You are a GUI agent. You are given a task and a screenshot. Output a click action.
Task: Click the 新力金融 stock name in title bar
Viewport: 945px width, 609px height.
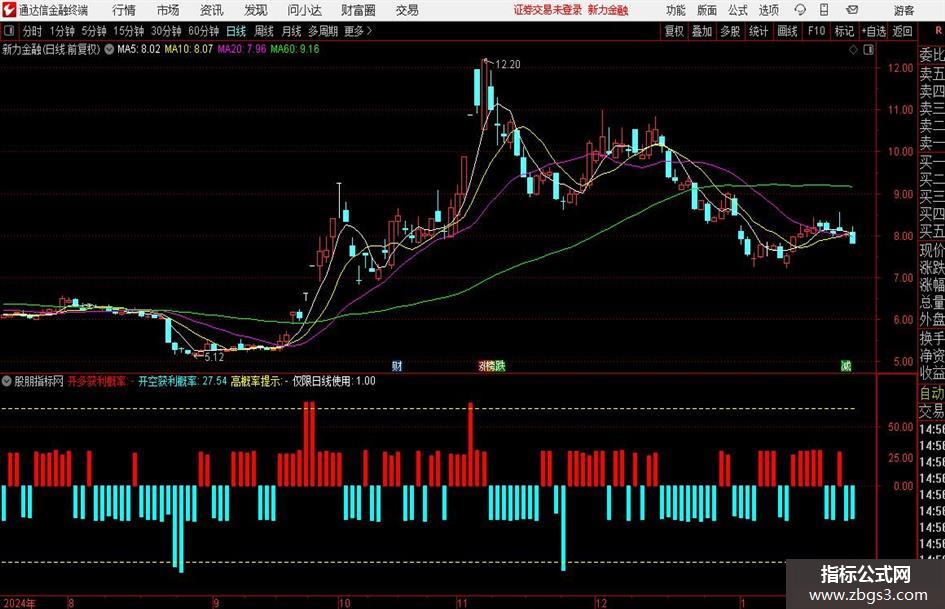click(x=608, y=10)
